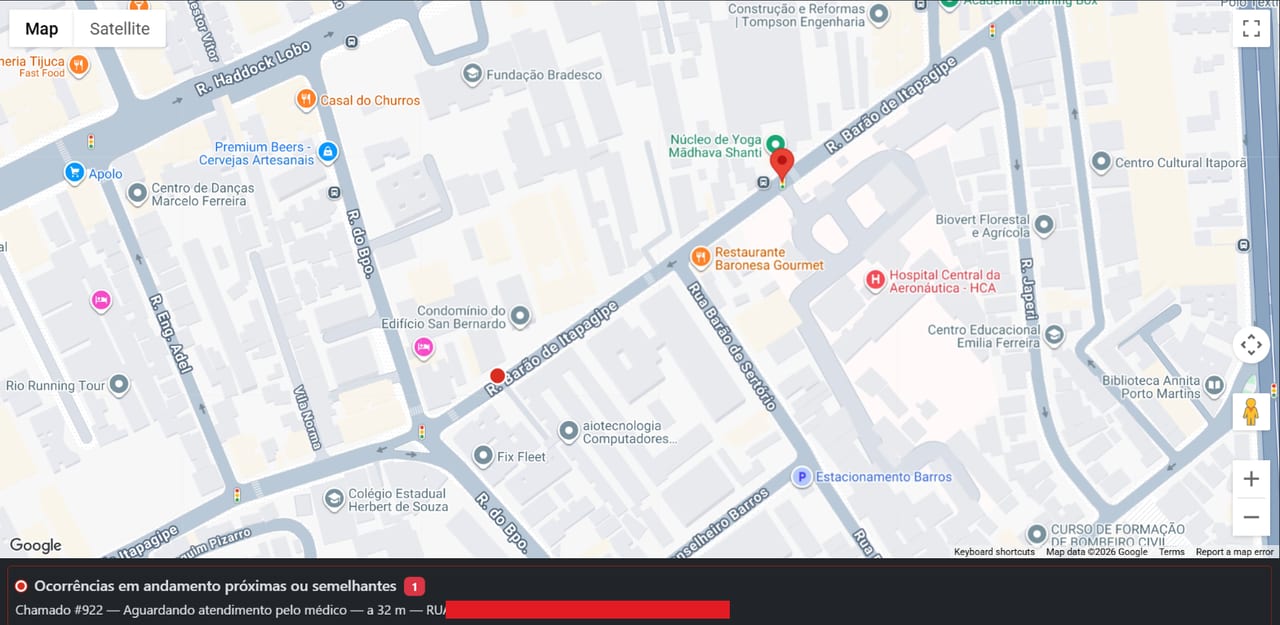Click Condomínio San Bernardo marker icon

519,317
